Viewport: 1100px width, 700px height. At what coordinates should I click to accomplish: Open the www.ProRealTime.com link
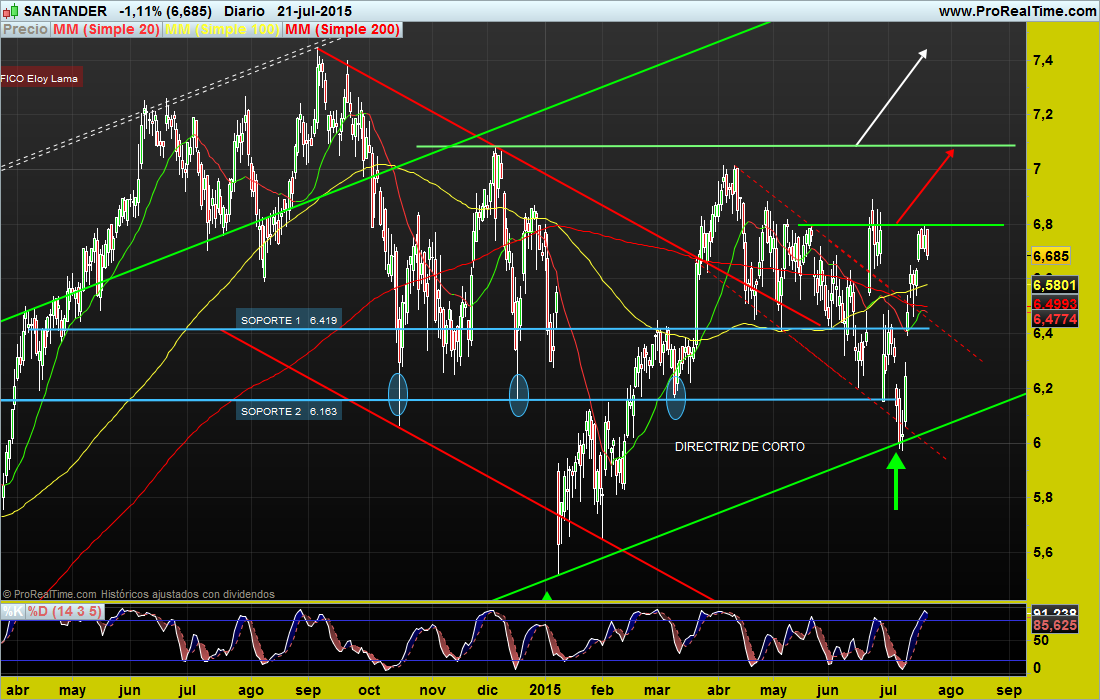point(1018,11)
